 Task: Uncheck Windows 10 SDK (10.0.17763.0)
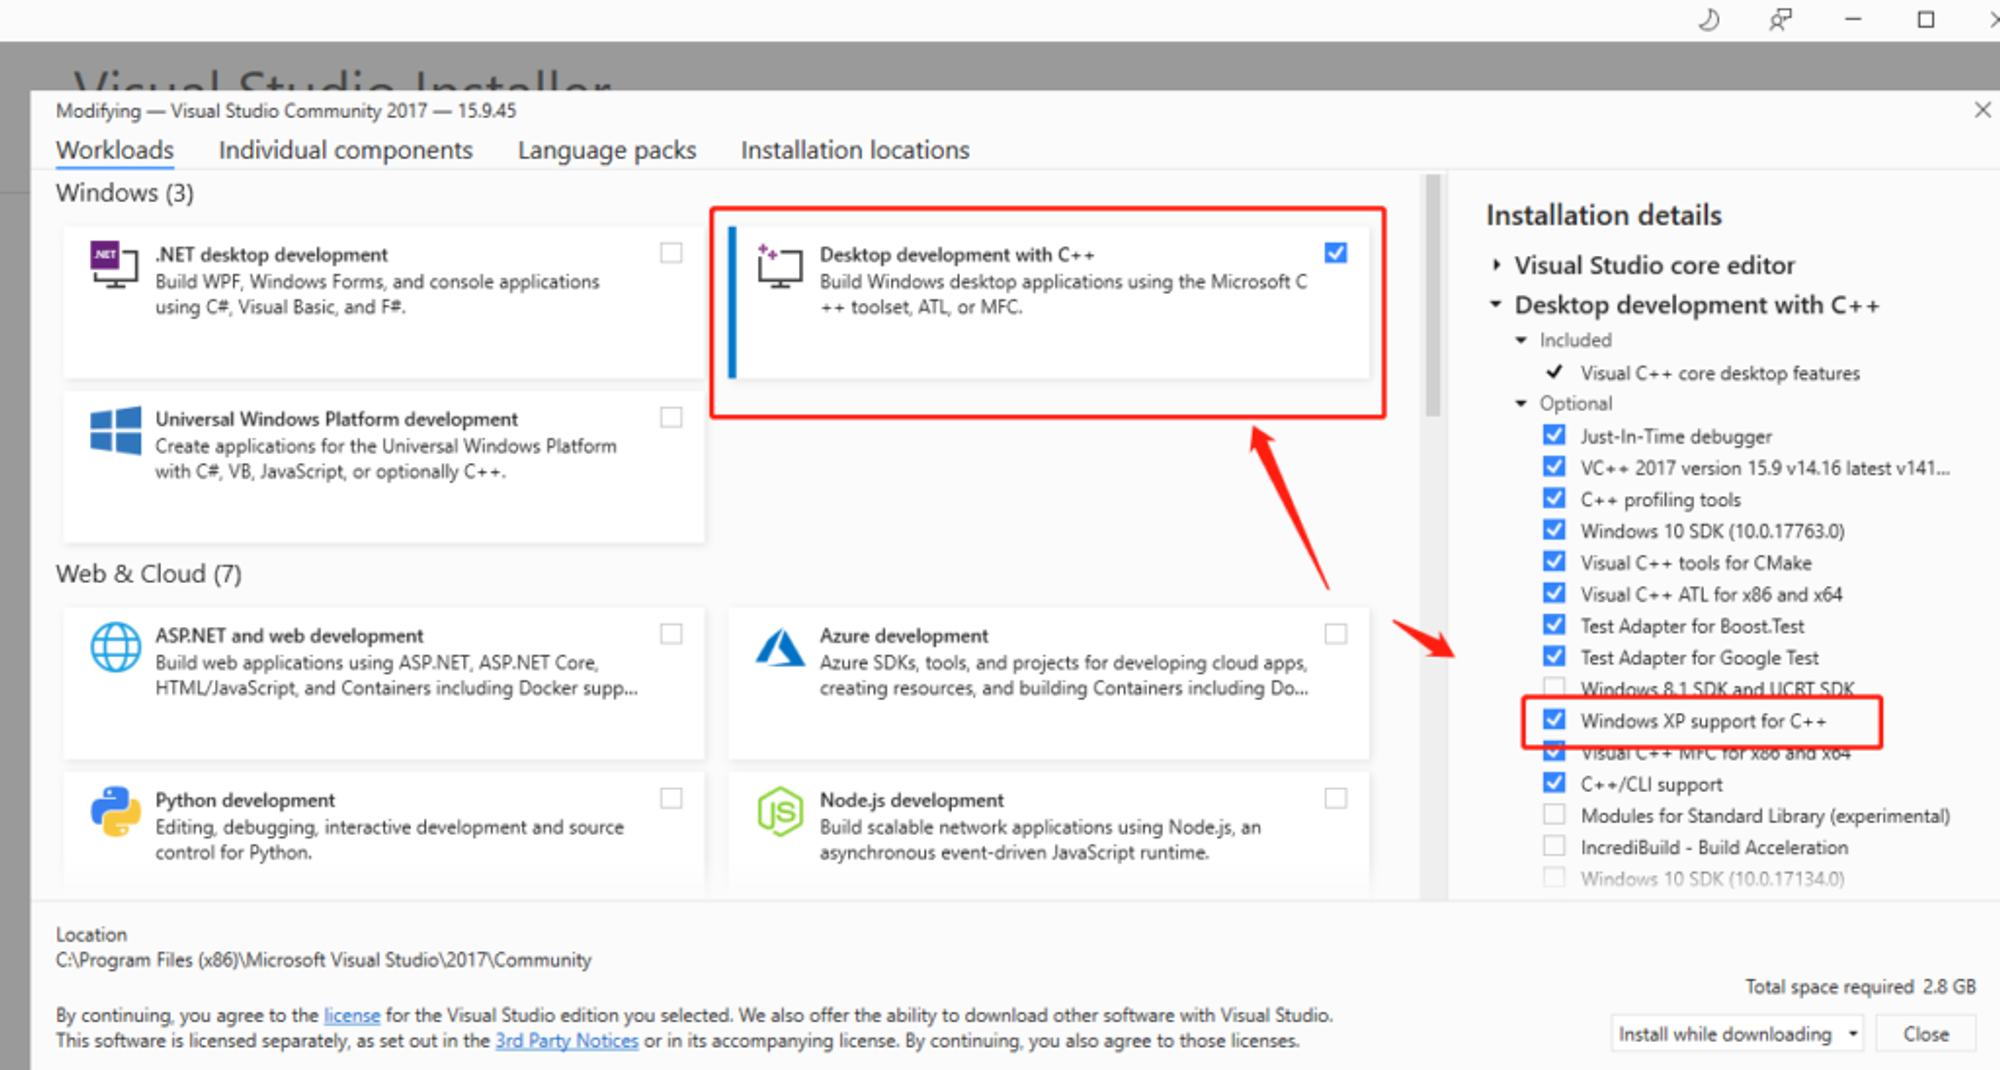point(1554,529)
